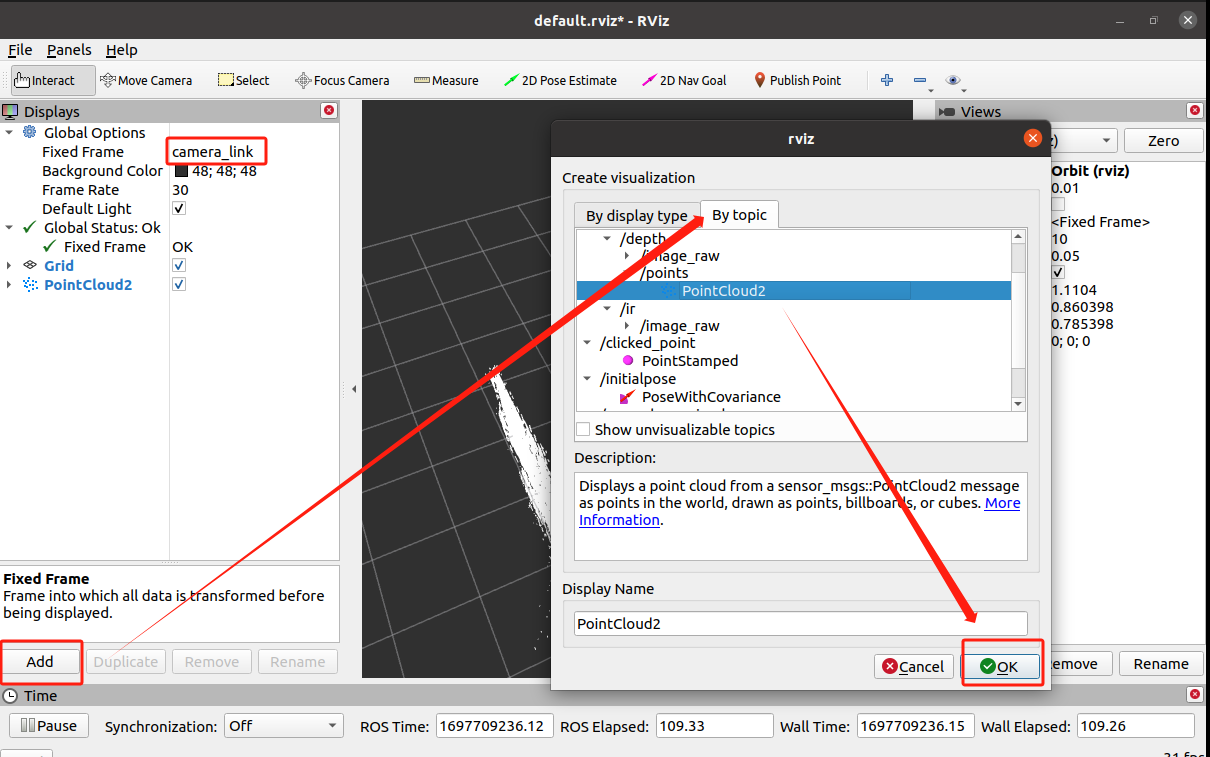Expand the PointCloud2 display in Displays panel
The width and height of the screenshot is (1210, 757).
click(9, 285)
